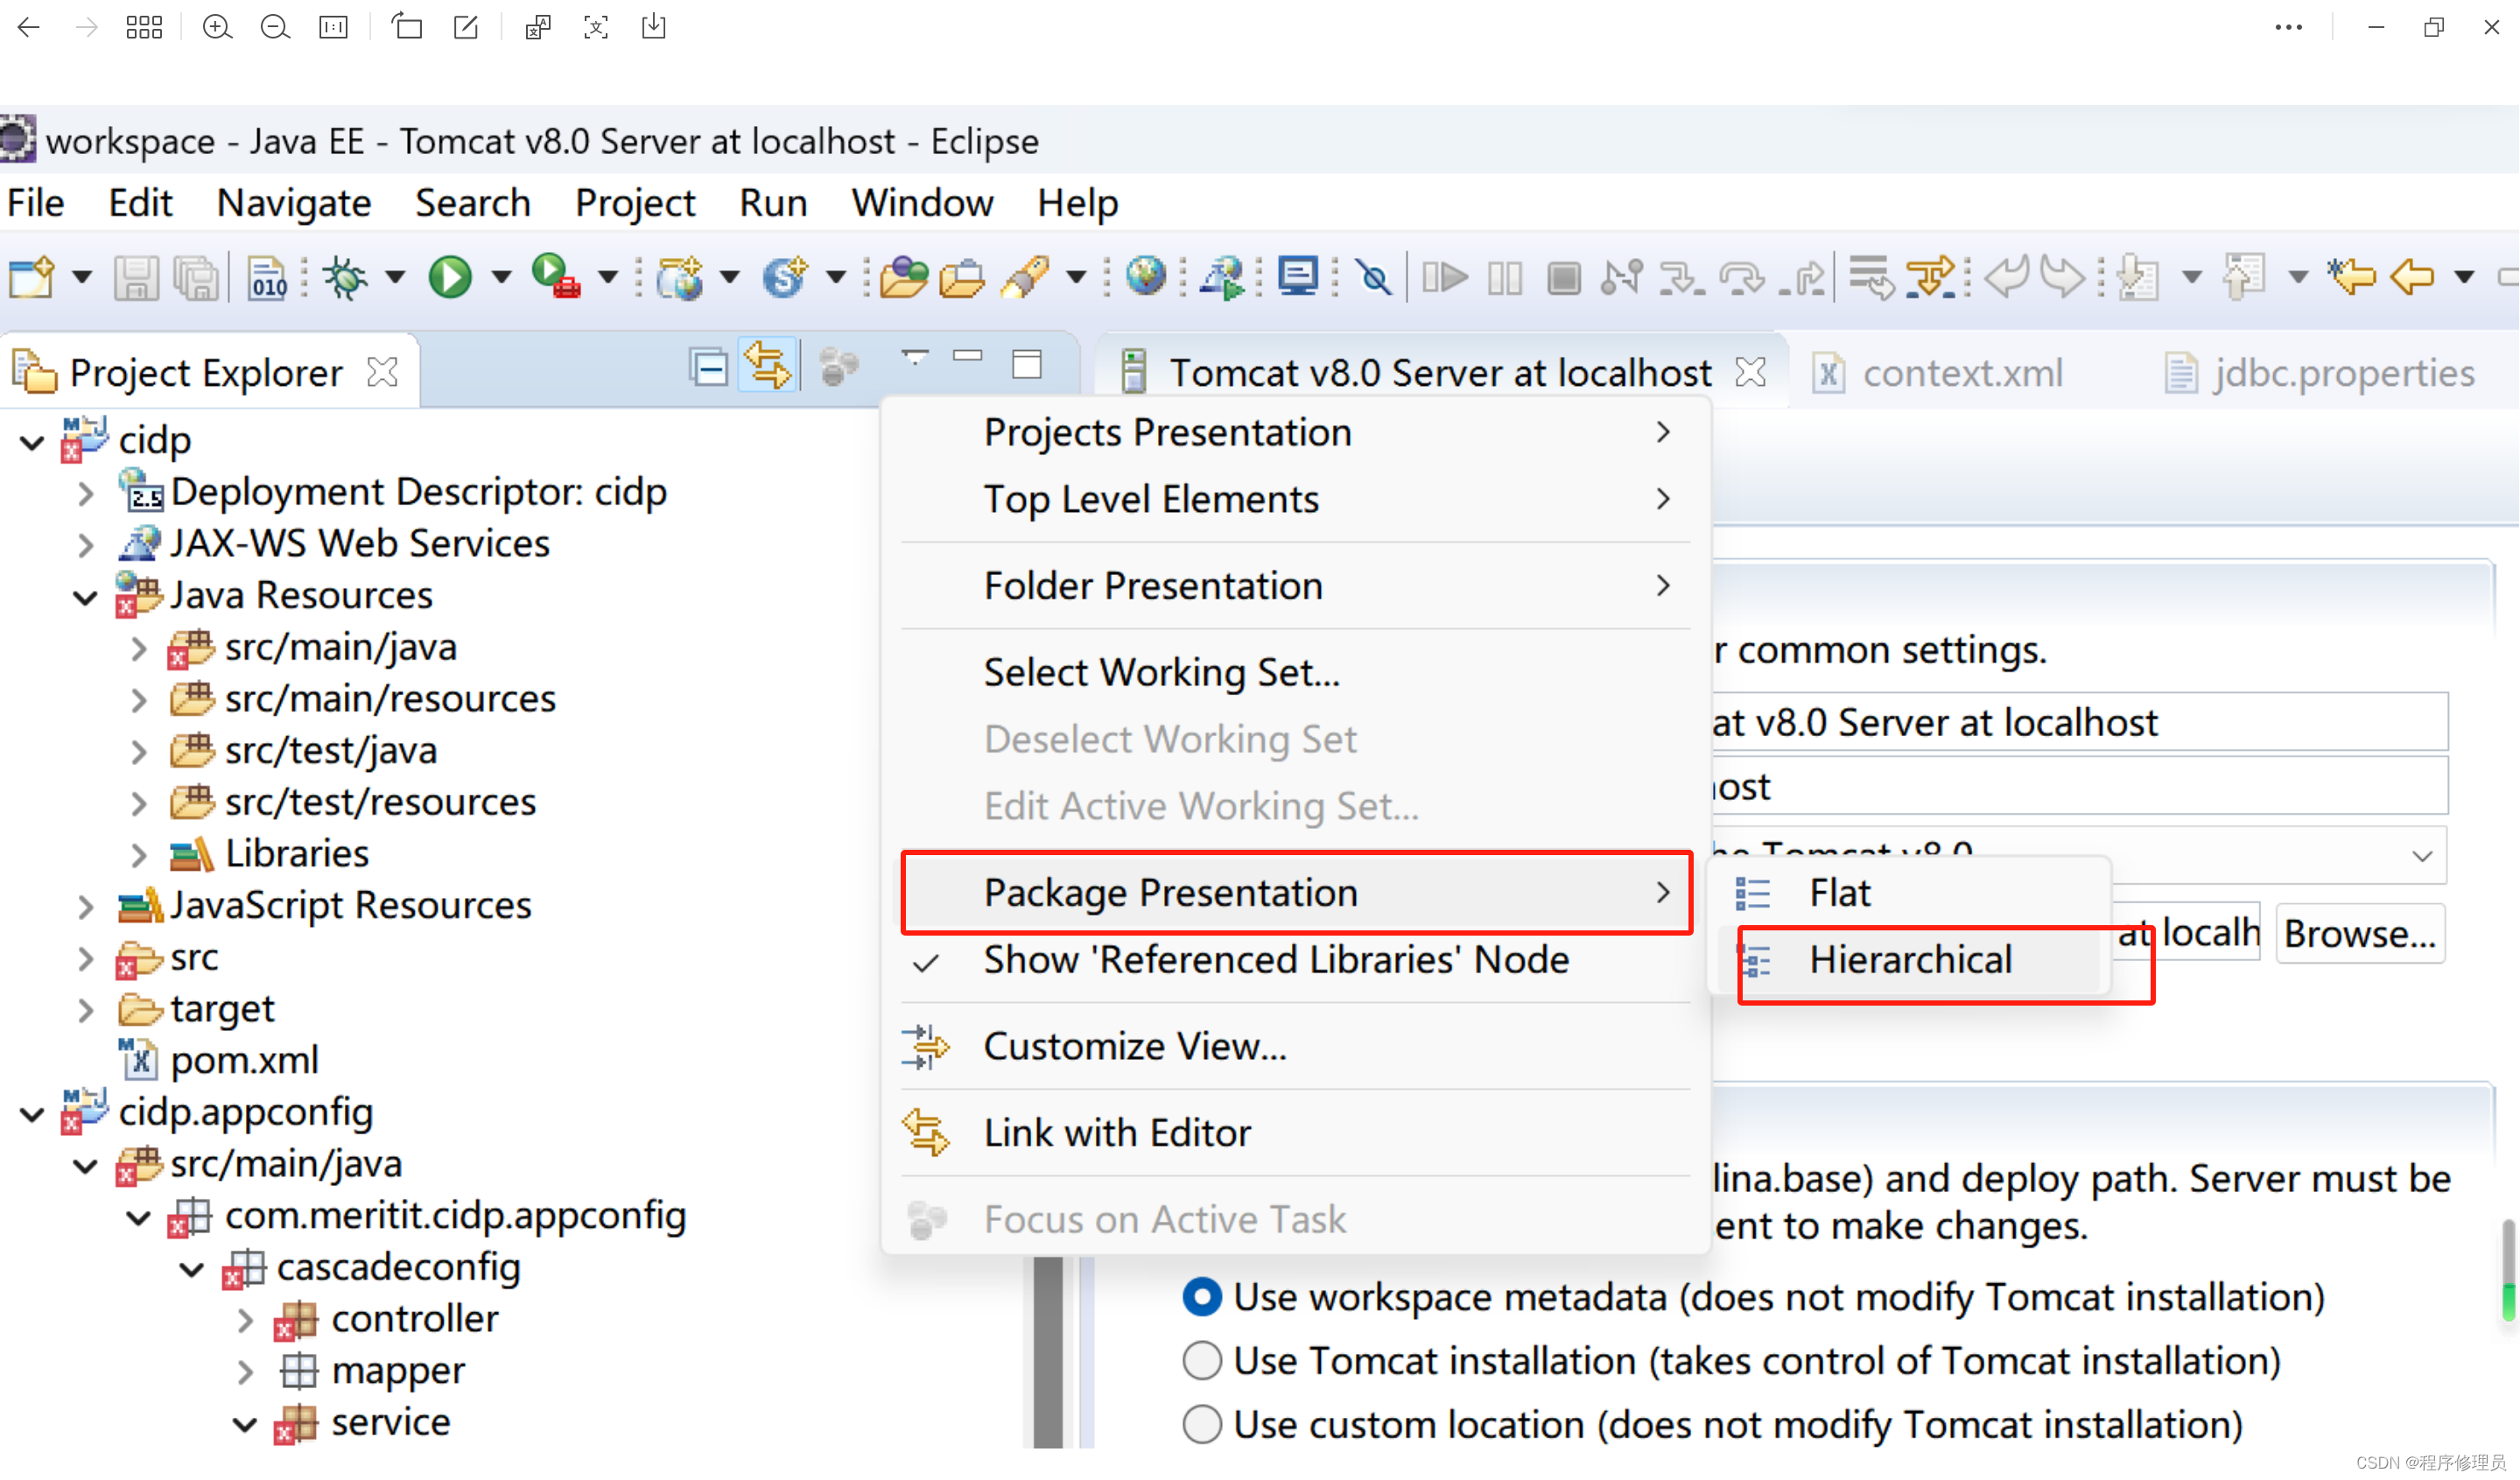The width and height of the screenshot is (2520, 1480).
Task: Click the Save All icon
Action: coord(196,278)
